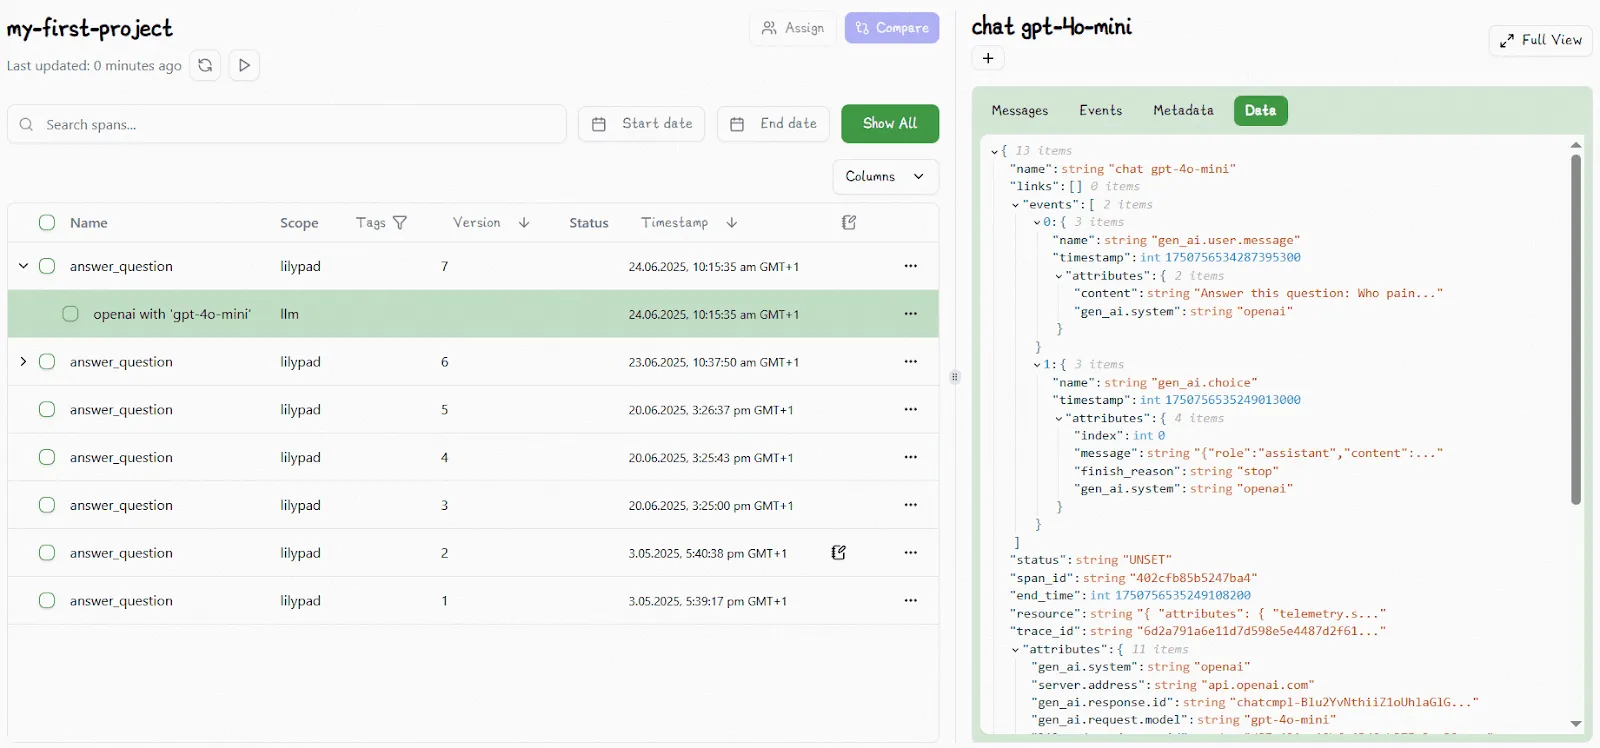Select the answer_question version 1 checkbox

tap(47, 600)
